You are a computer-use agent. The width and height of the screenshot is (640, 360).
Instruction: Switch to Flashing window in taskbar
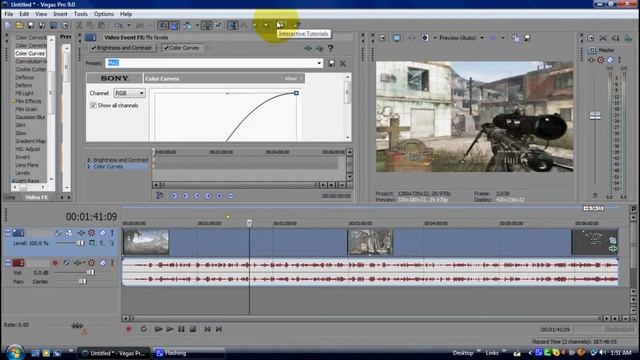point(188,353)
